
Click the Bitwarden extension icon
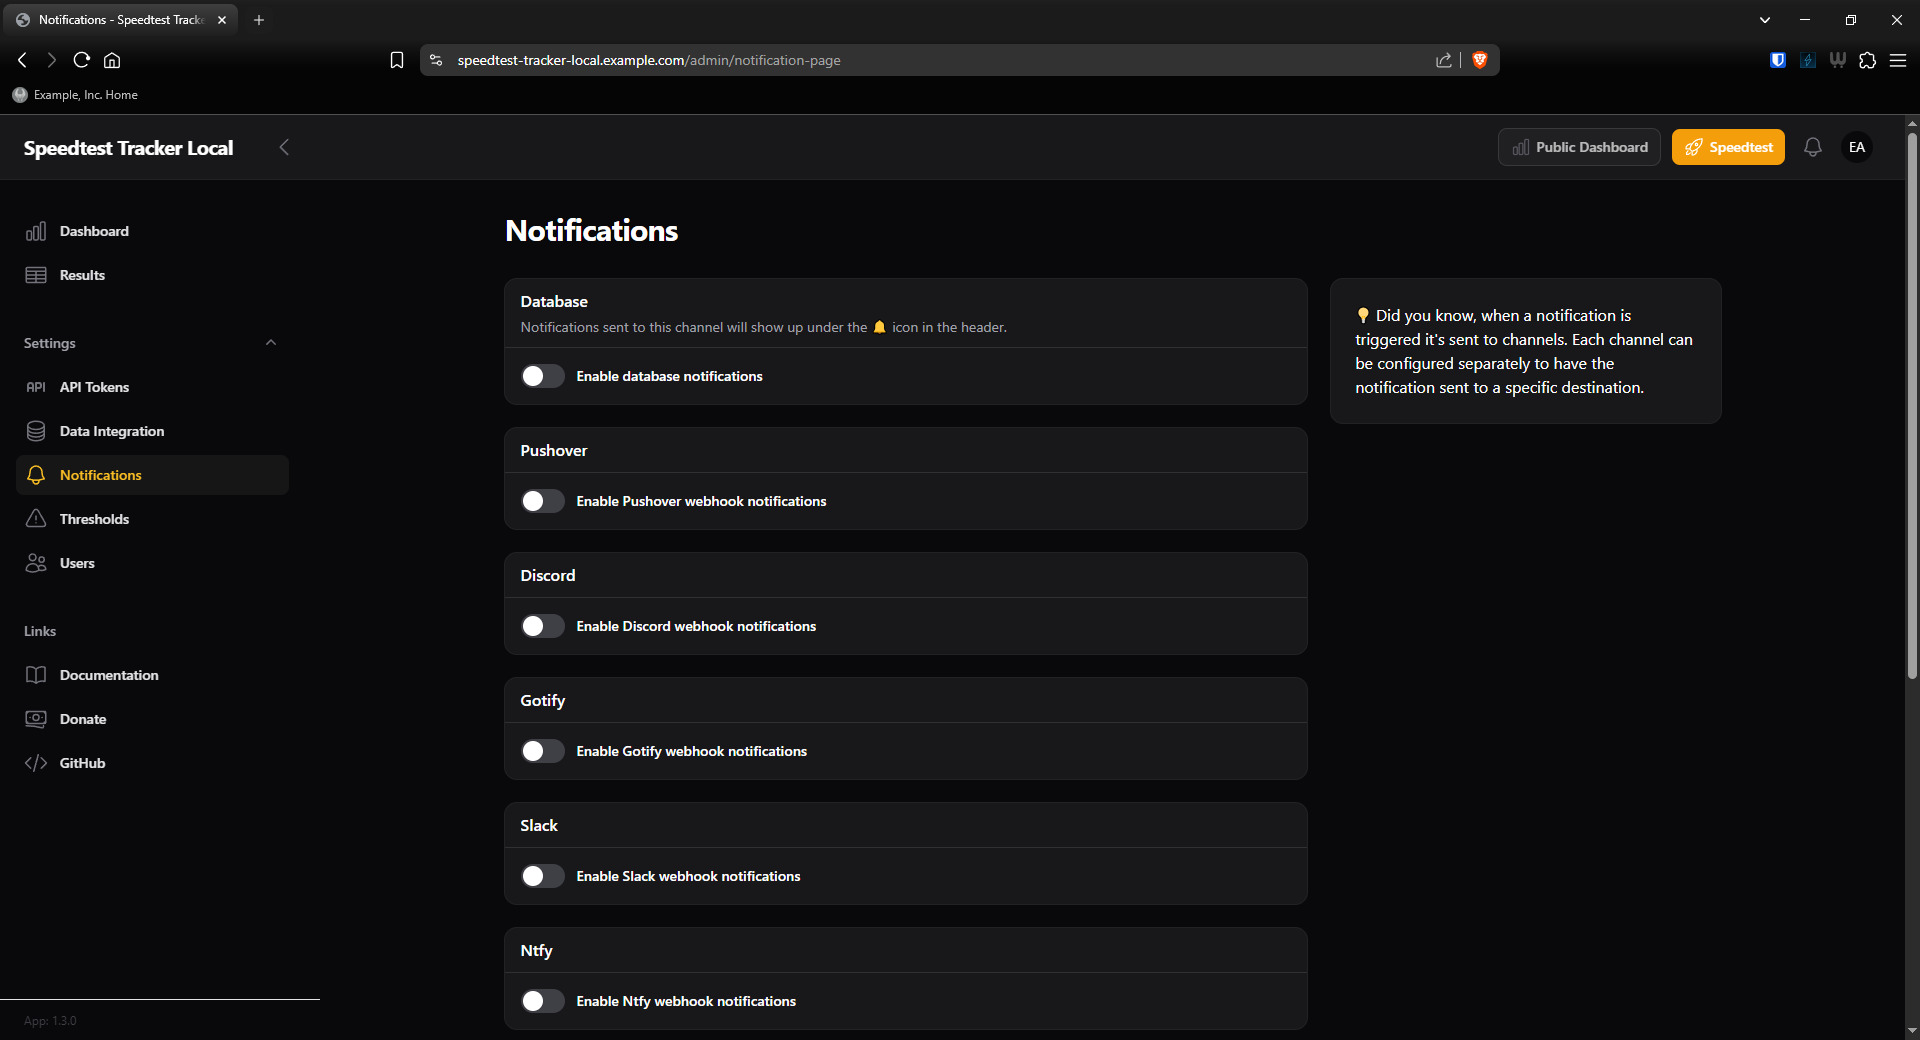tap(1777, 60)
